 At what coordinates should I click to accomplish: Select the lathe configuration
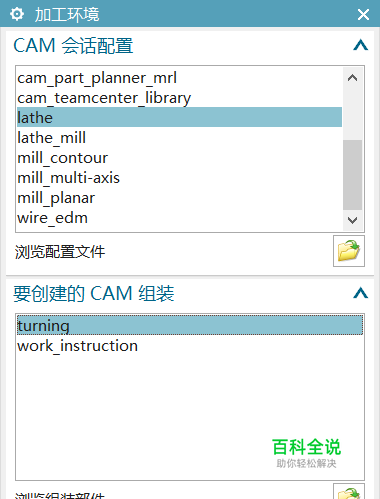[179, 117]
